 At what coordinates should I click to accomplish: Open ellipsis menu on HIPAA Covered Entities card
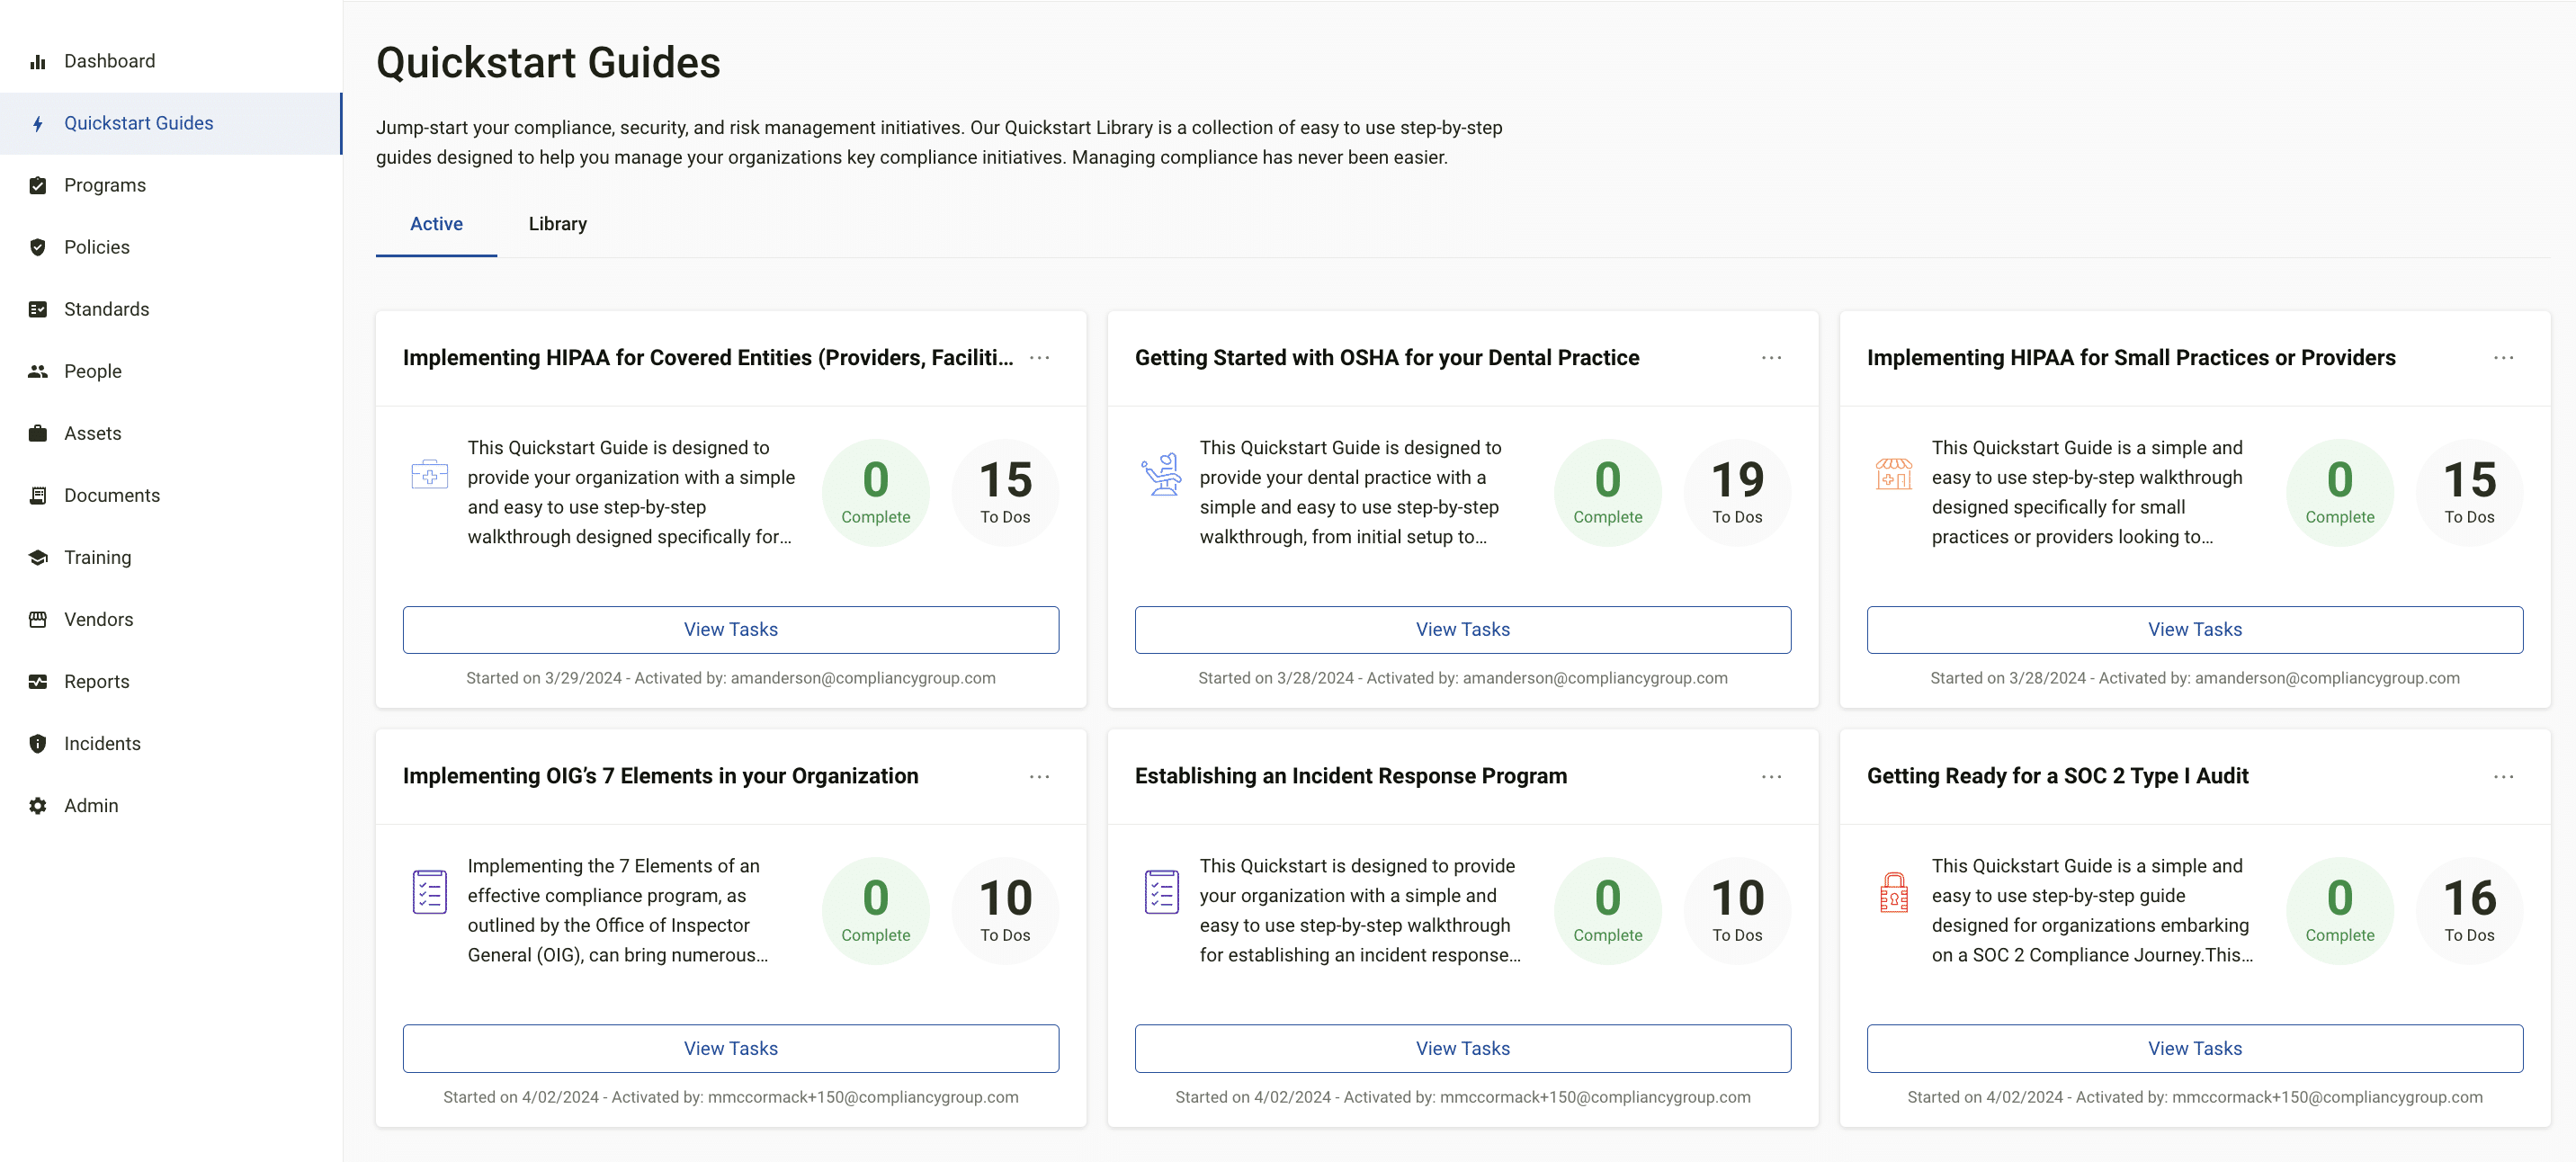click(x=1039, y=357)
